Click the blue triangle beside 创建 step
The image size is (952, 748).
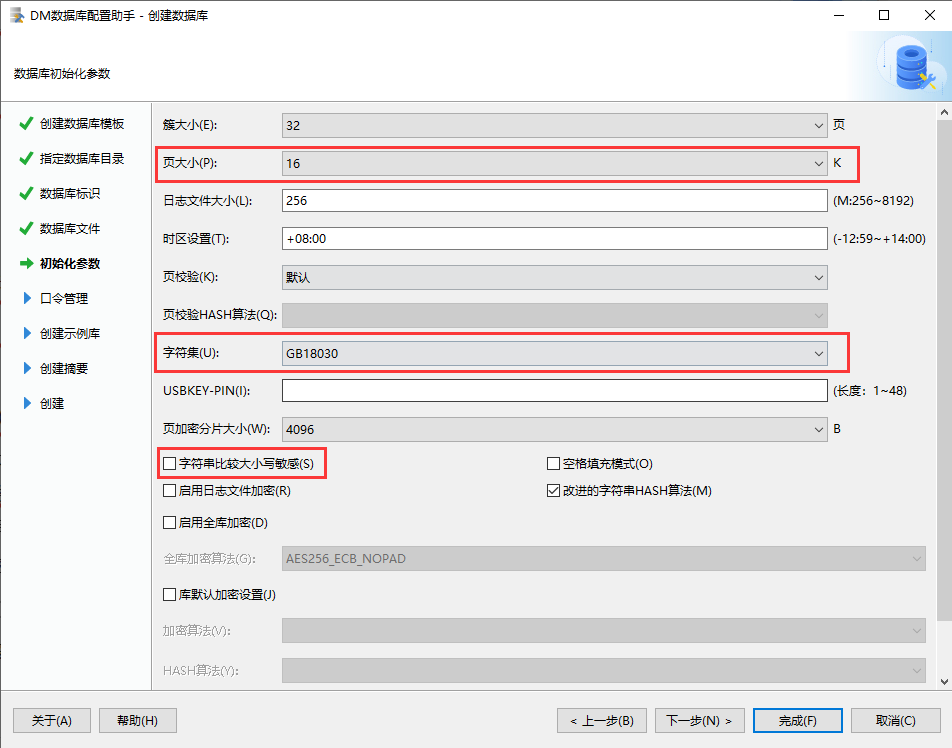pyautogui.click(x=27, y=403)
